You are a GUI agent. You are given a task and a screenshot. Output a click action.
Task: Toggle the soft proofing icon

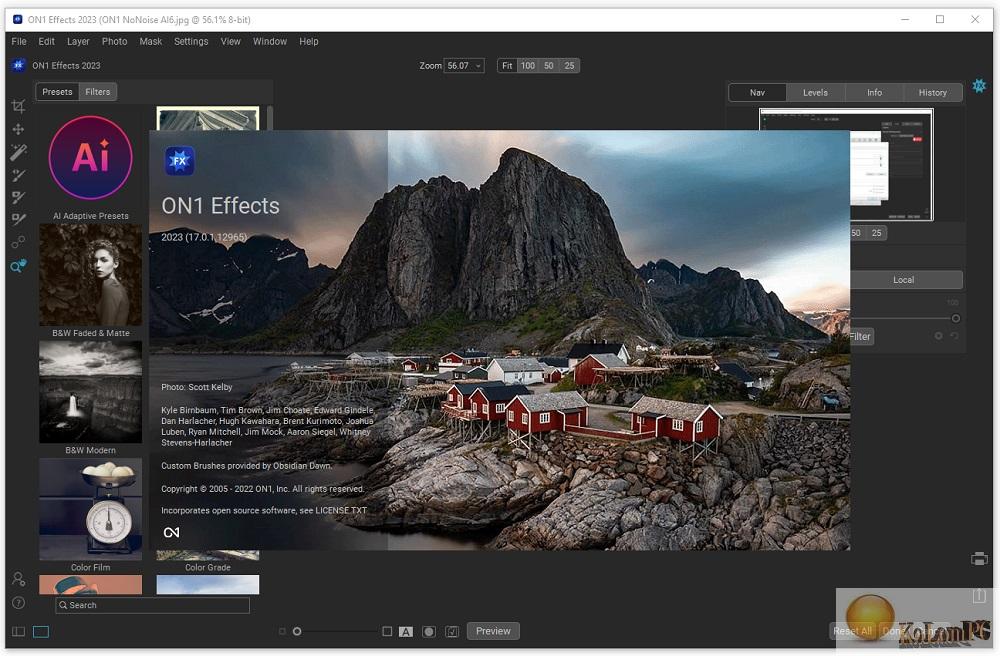[452, 632]
